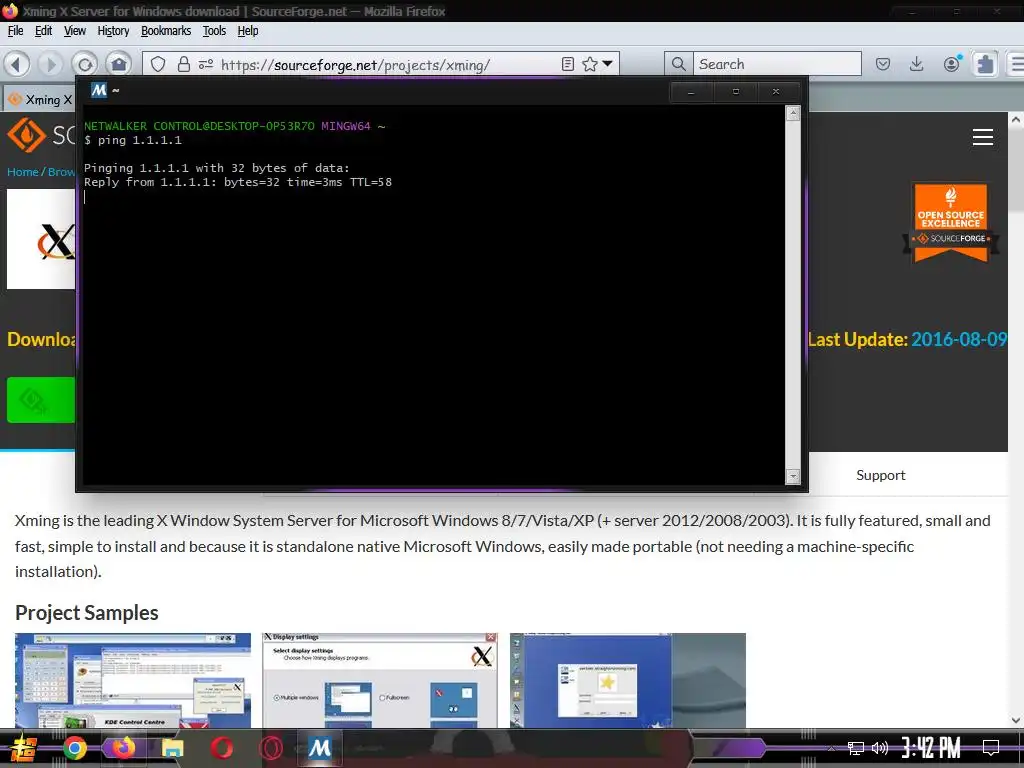This screenshot has width=1024, height=768.
Task: Click the 'Reply from 1.1.1.1' output line
Action: (x=238, y=182)
